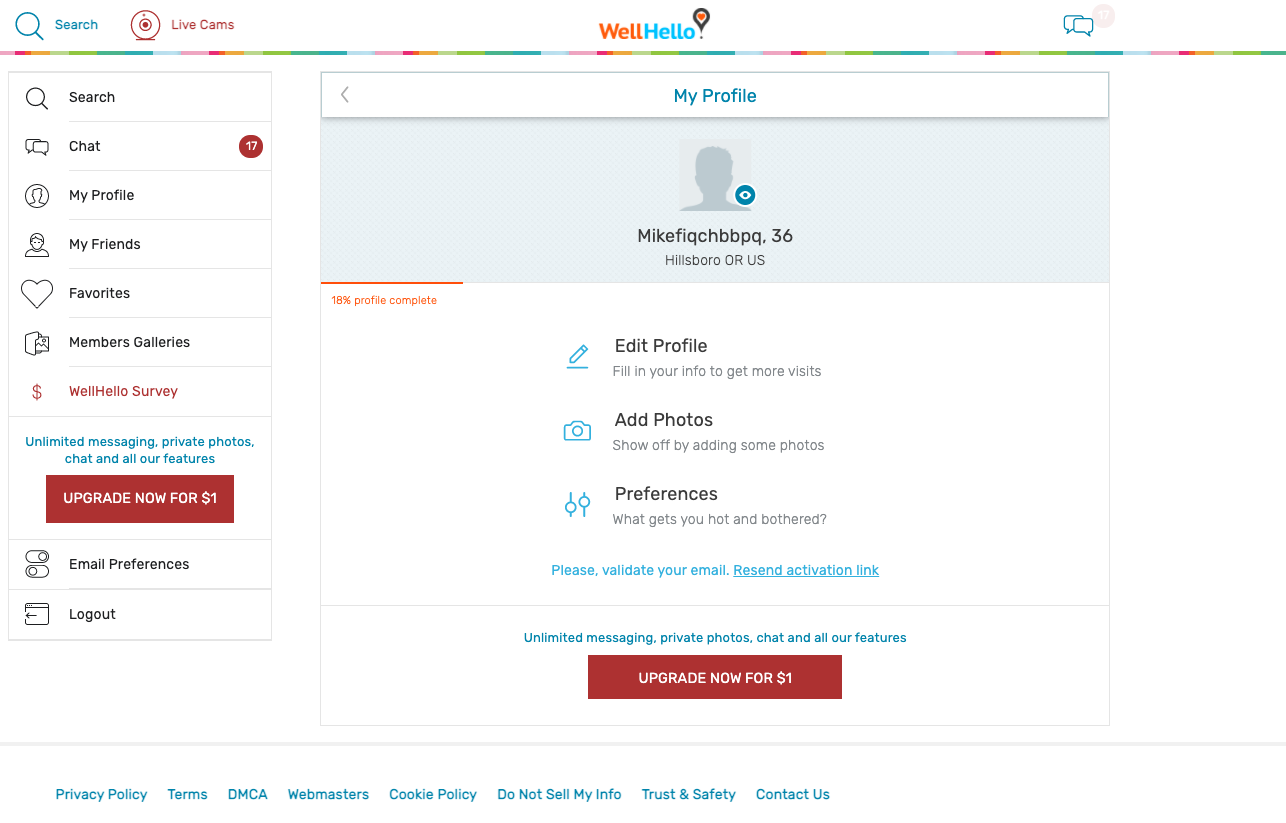Open Terms footer link
Screen dimensions: 1286x823
187,794
